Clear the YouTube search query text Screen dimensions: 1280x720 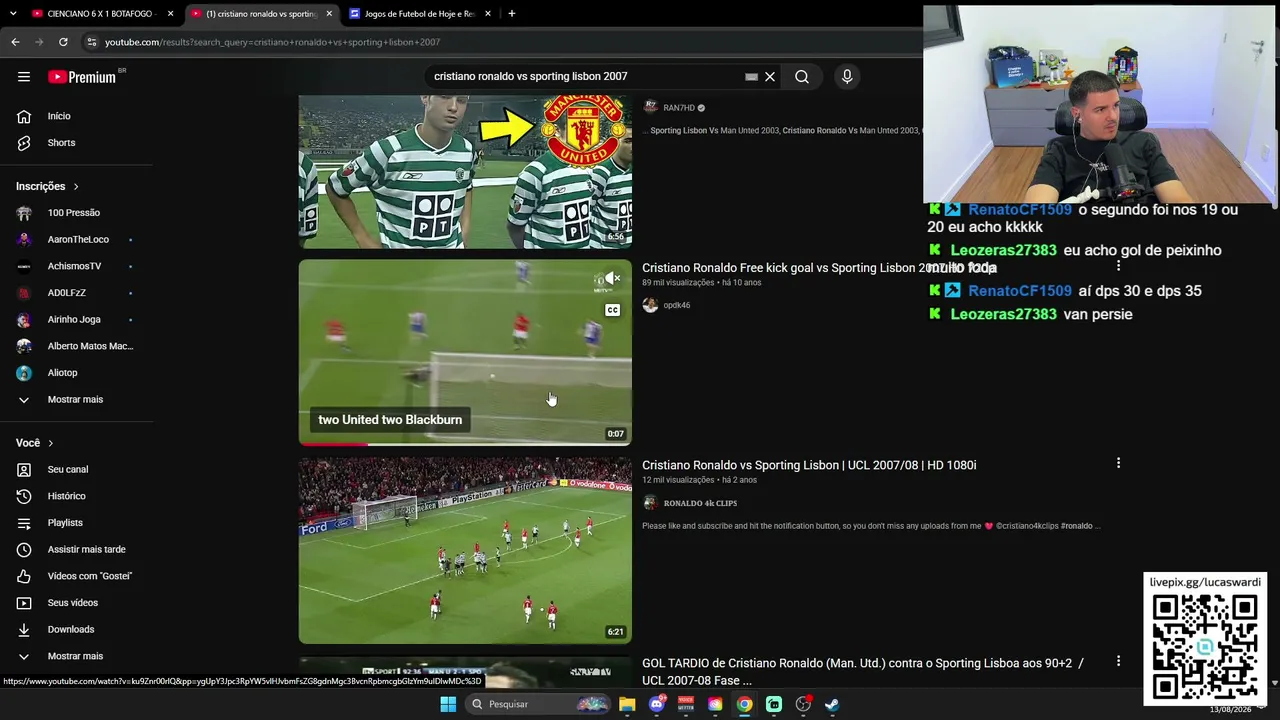pyautogui.click(x=770, y=77)
